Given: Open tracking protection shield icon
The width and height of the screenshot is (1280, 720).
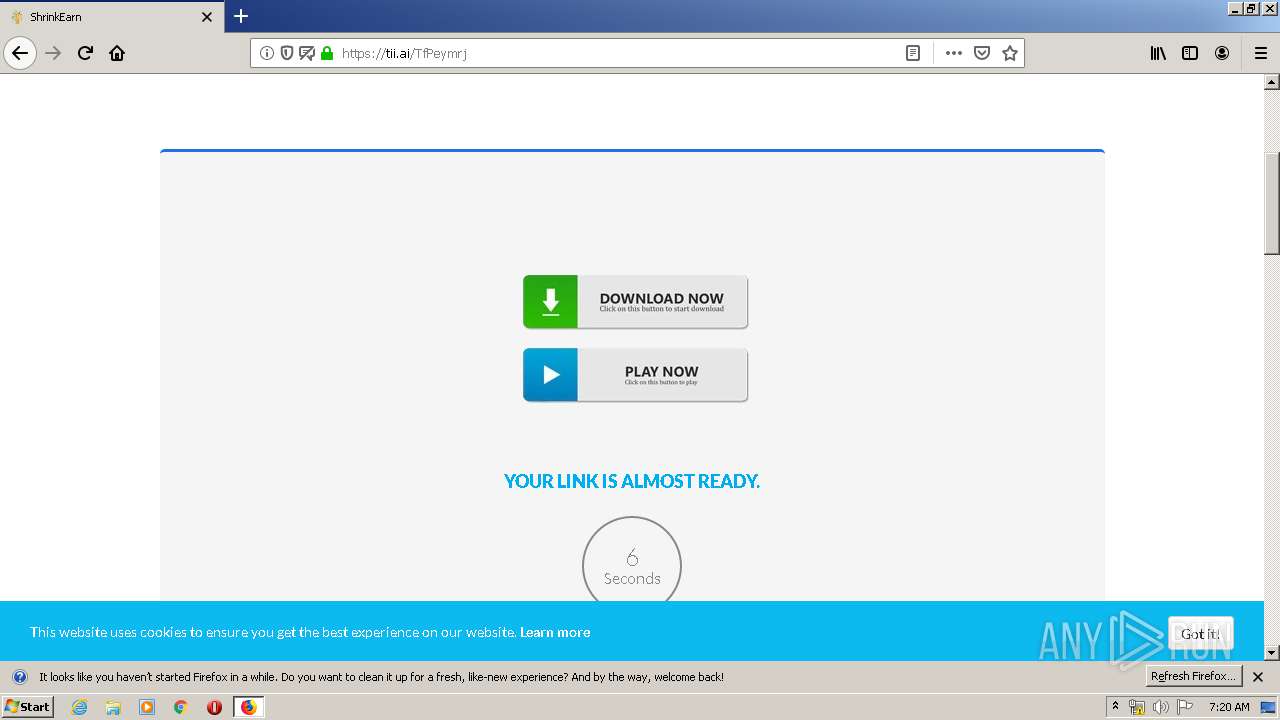Looking at the screenshot, I should click(x=287, y=53).
